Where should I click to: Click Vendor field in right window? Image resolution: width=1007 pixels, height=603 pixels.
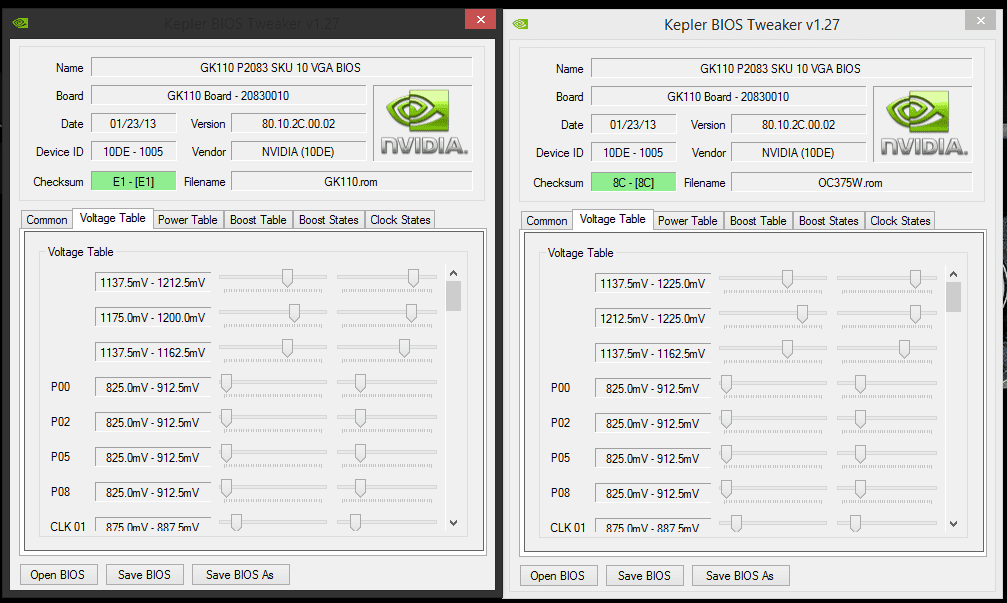pos(798,153)
